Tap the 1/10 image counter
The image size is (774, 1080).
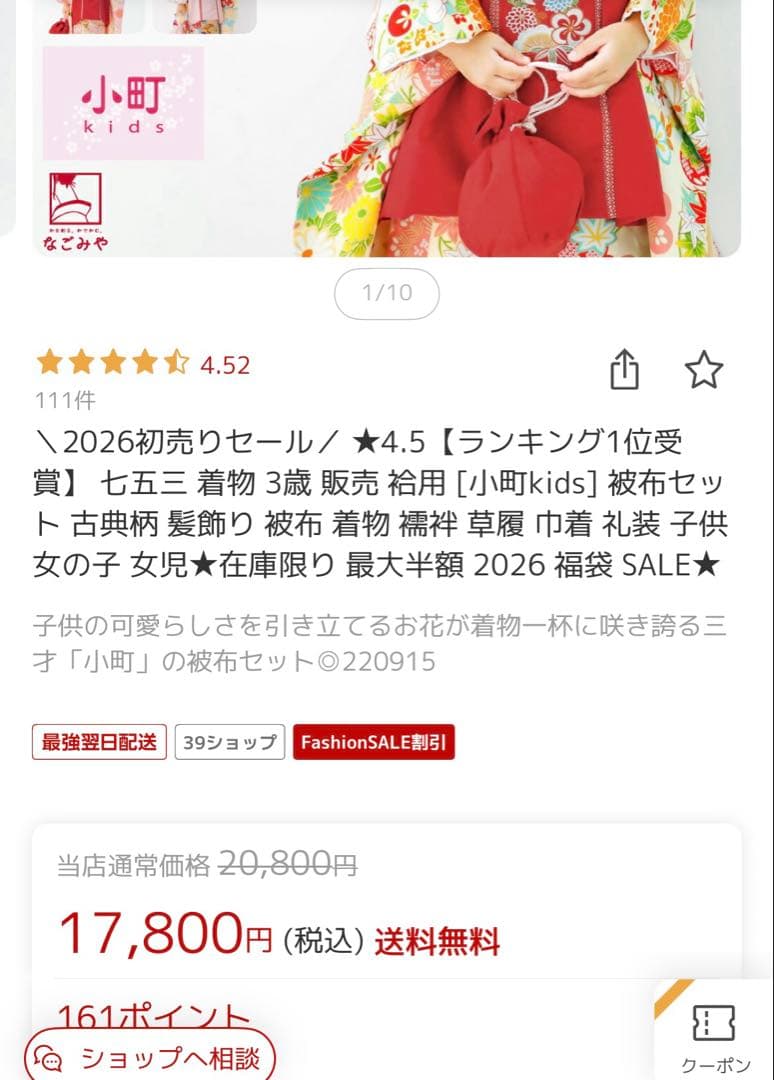tap(387, 293)
